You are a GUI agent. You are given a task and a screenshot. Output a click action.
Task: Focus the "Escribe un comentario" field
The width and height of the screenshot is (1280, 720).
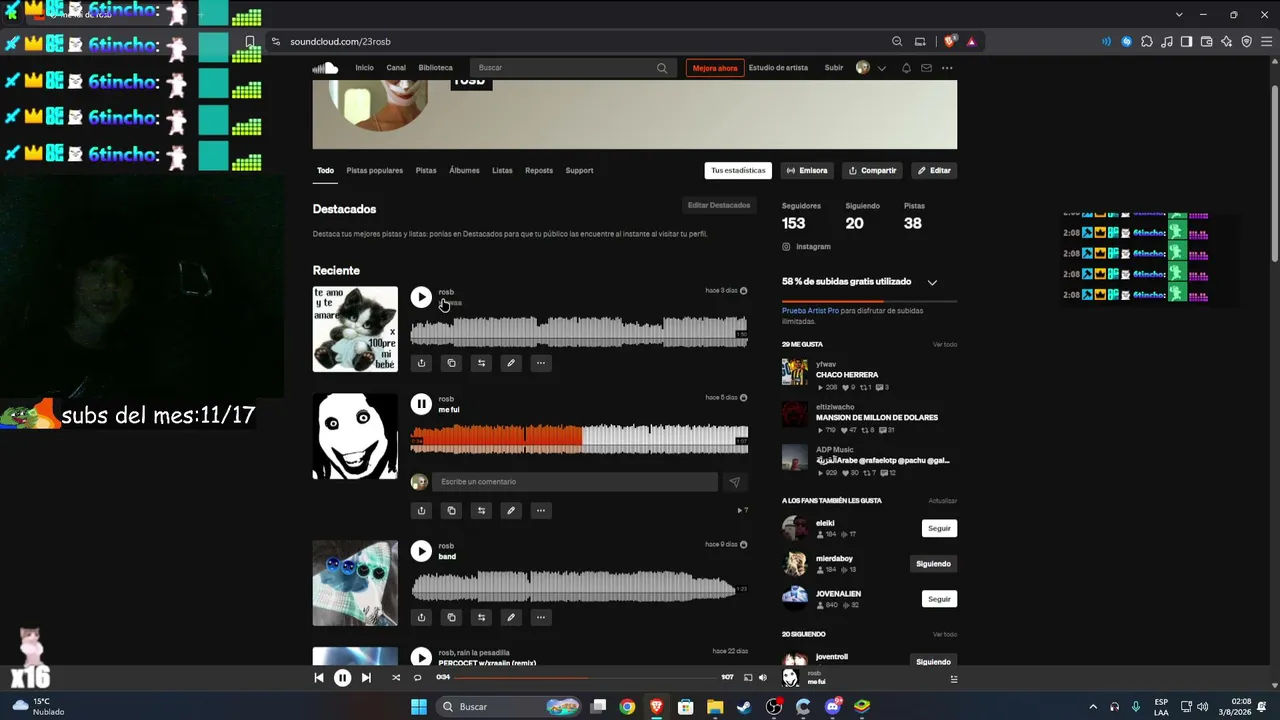pyautogui.click(x=575, y=482)
